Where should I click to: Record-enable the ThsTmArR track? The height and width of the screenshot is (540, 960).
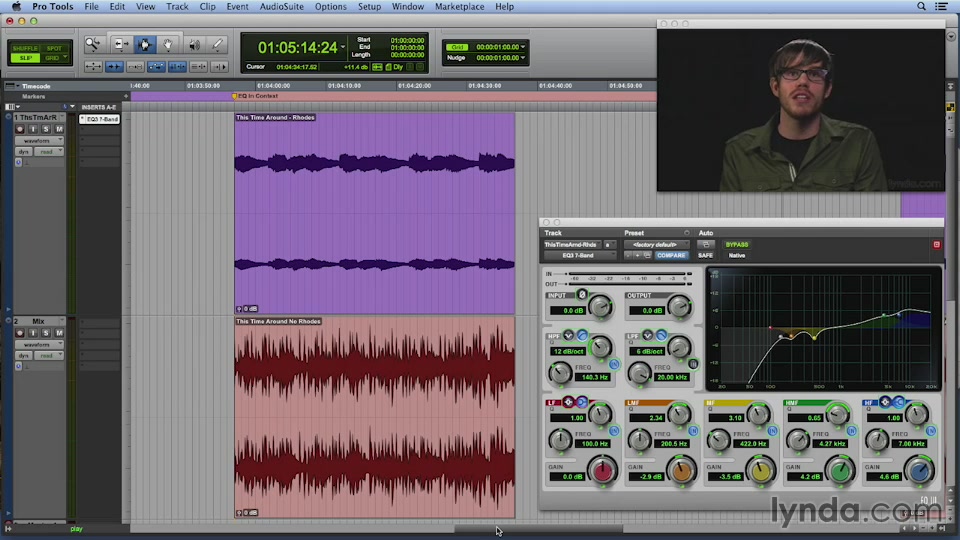click(x=20, y=129)
